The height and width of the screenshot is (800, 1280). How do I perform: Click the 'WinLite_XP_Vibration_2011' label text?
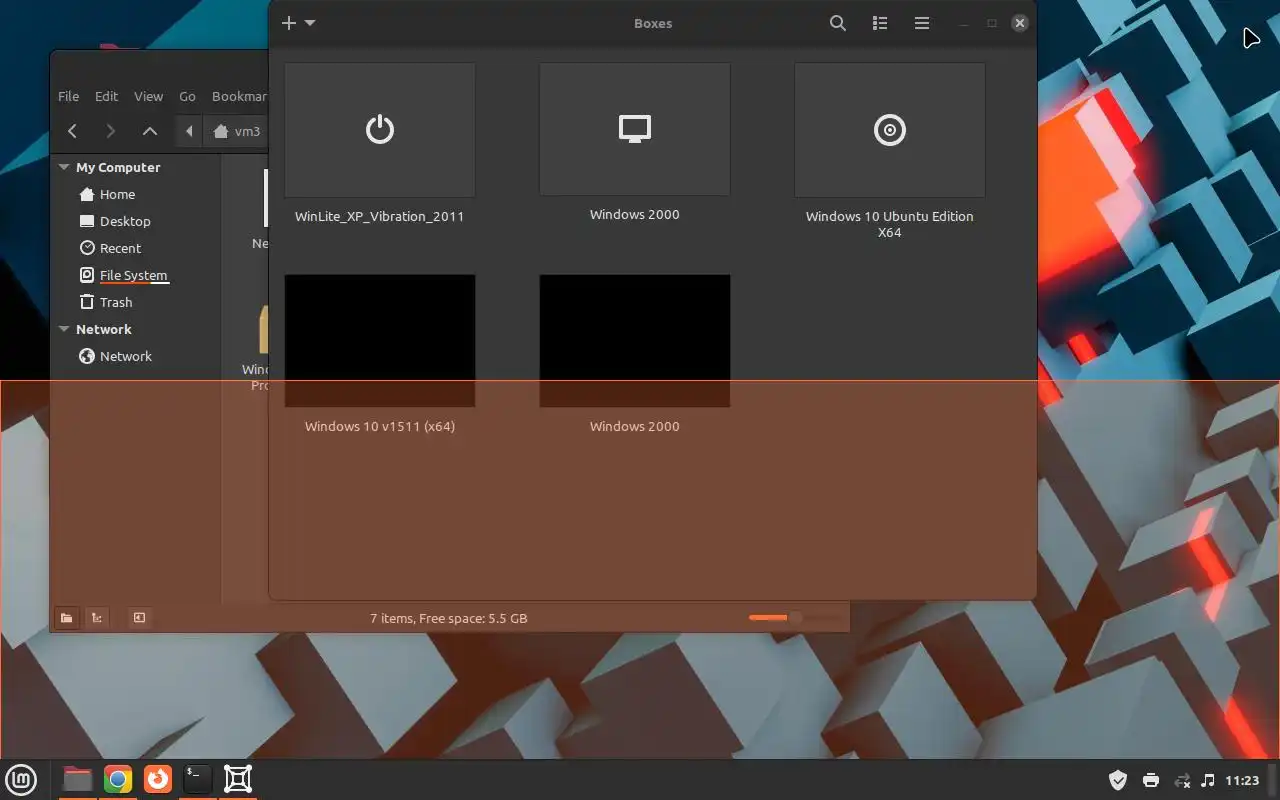click(x=380, y=216)
